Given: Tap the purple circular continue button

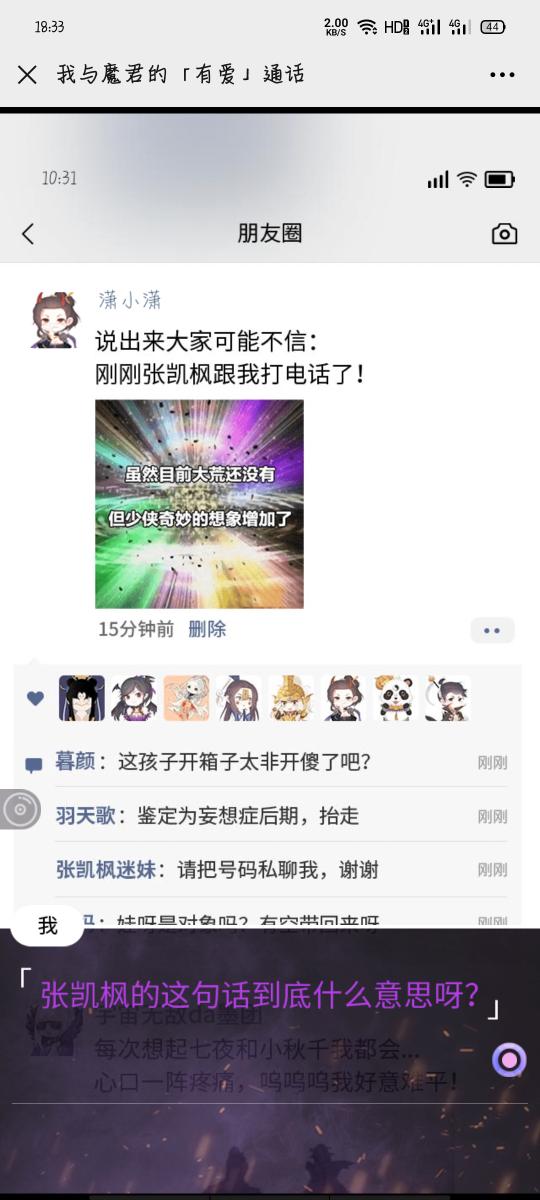Looking at the screenshot, I should point(509,1059).
